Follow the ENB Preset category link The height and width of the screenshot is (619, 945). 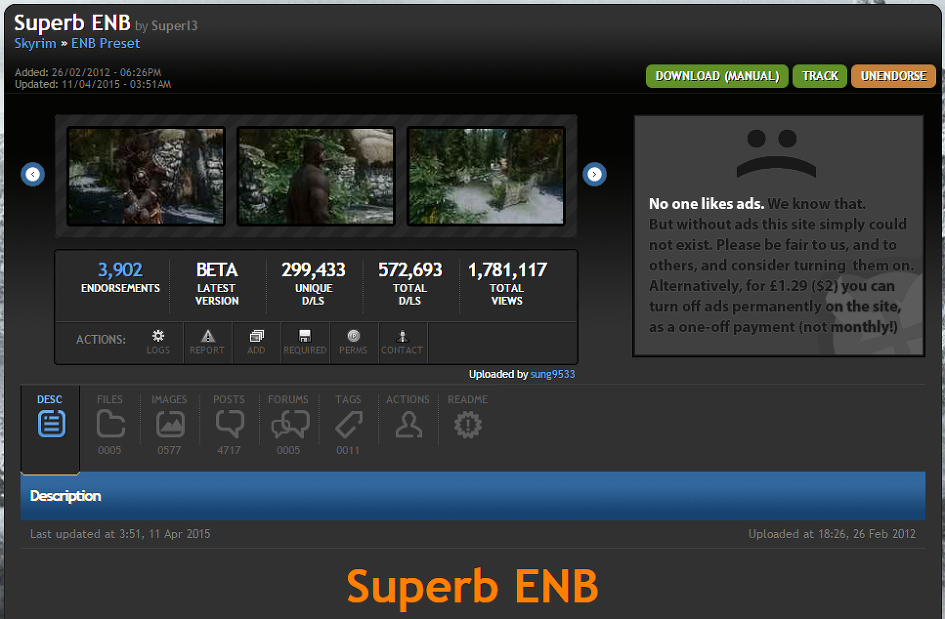[x=105, y=43]
